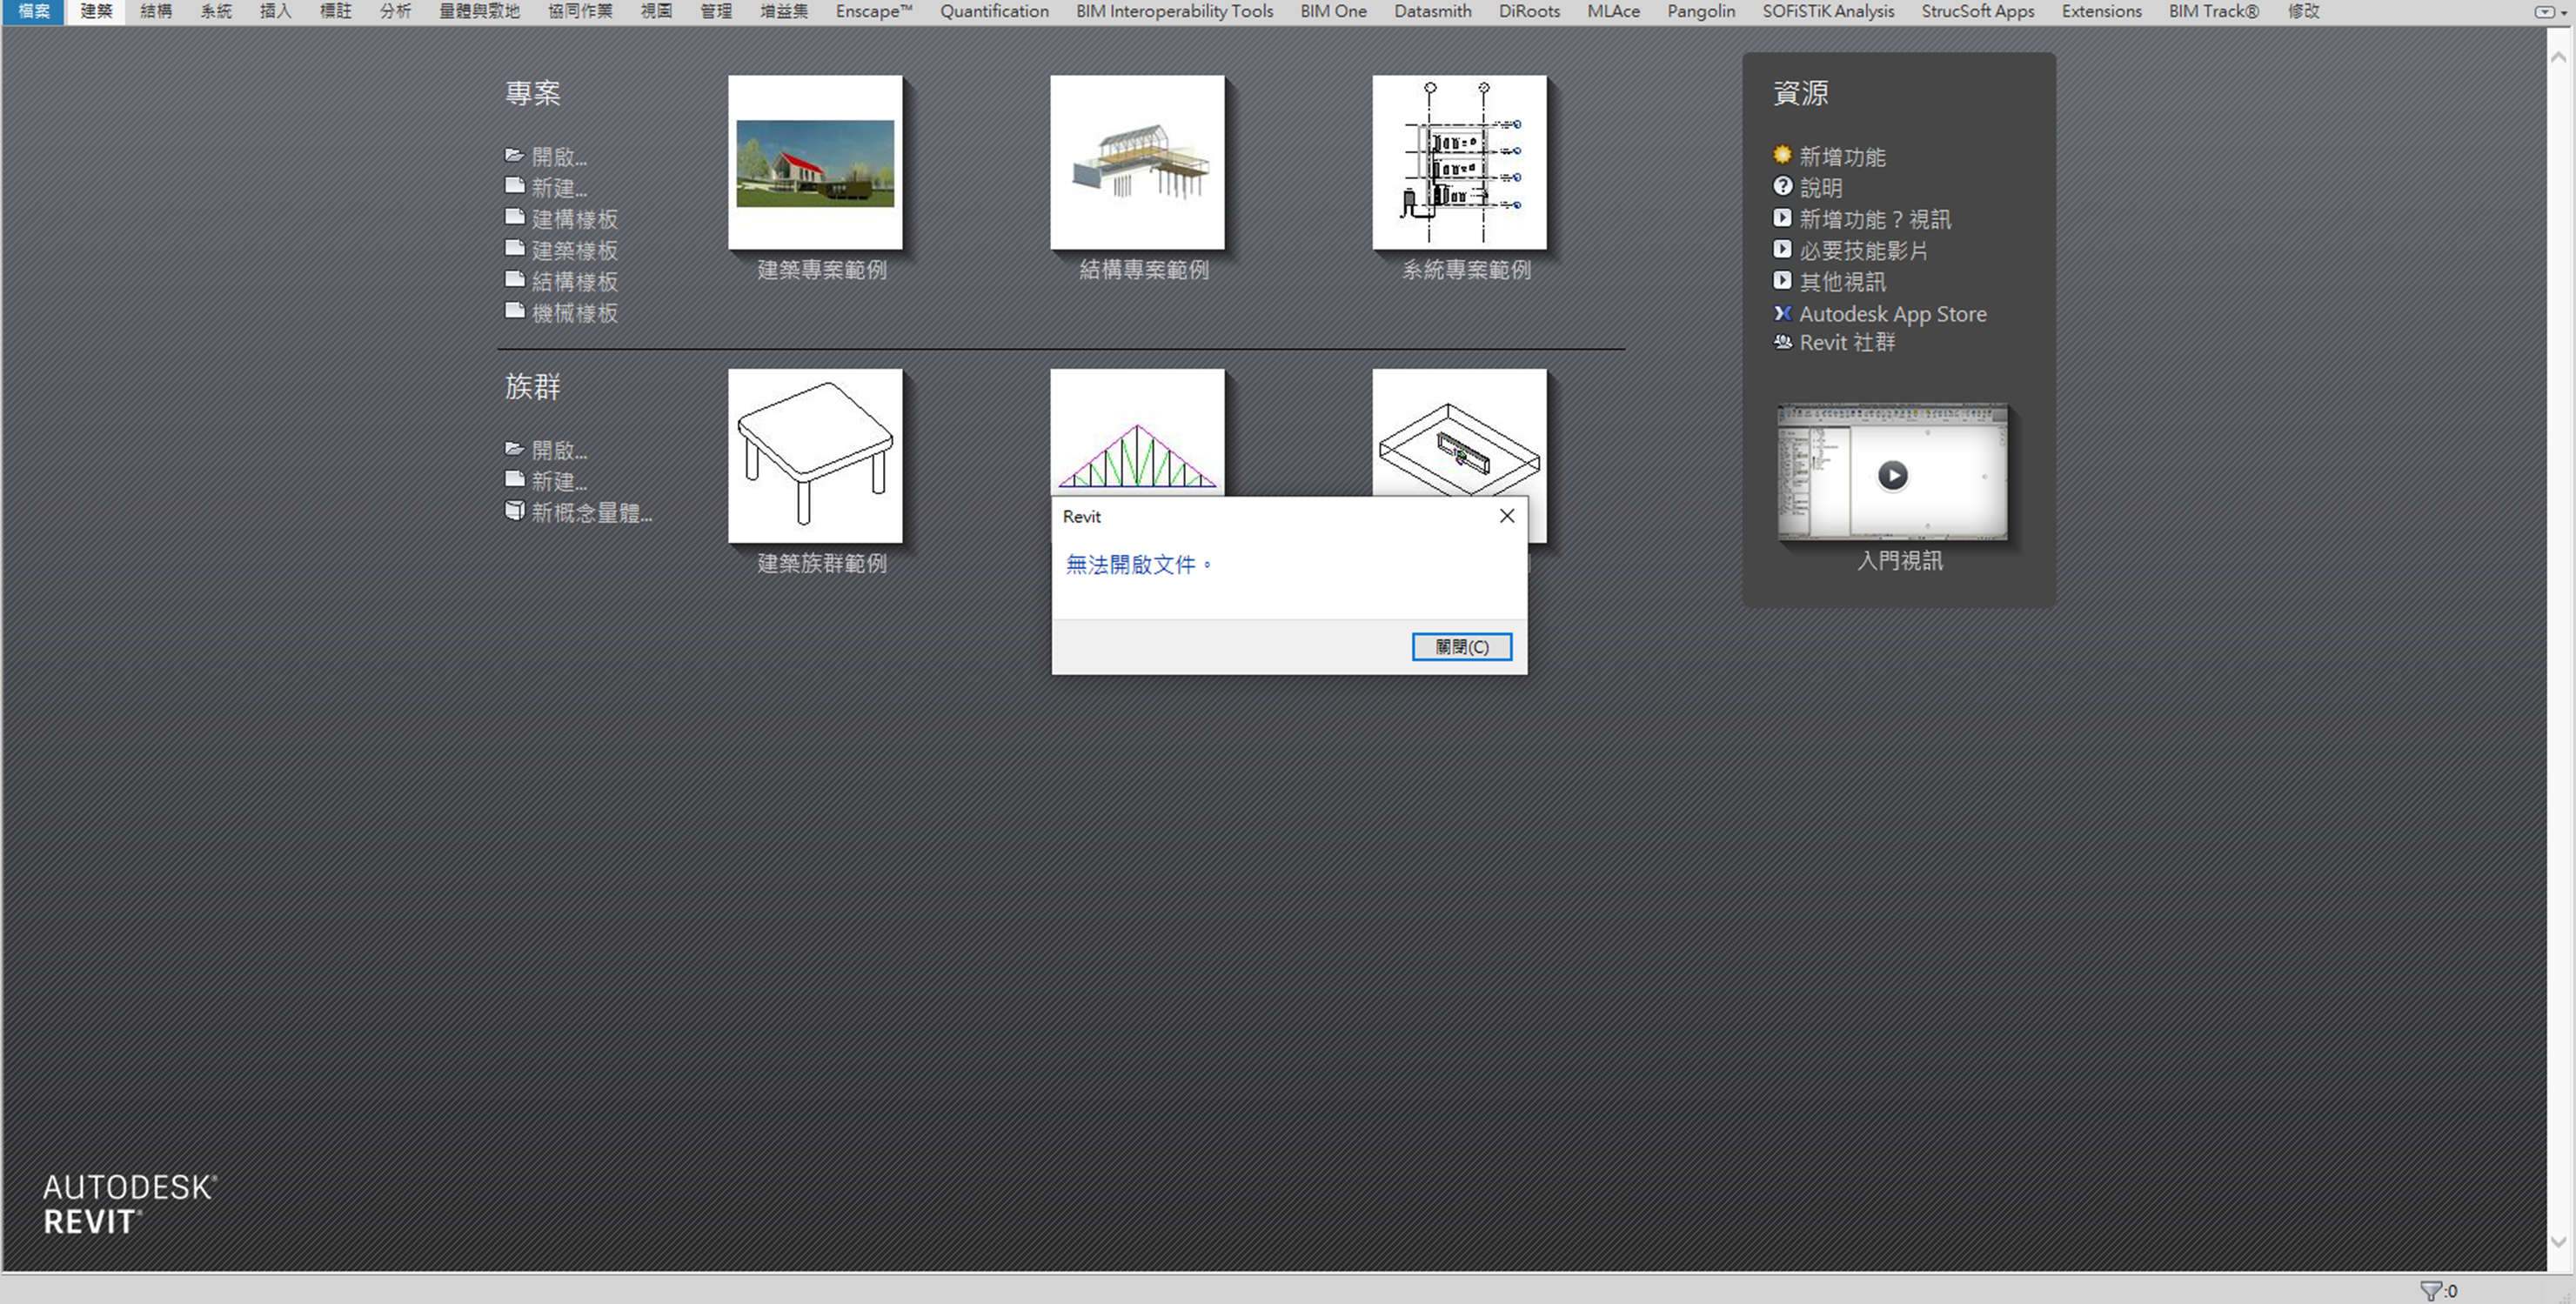
Task: Click the family 新建... link
Action: click(559, 482)
